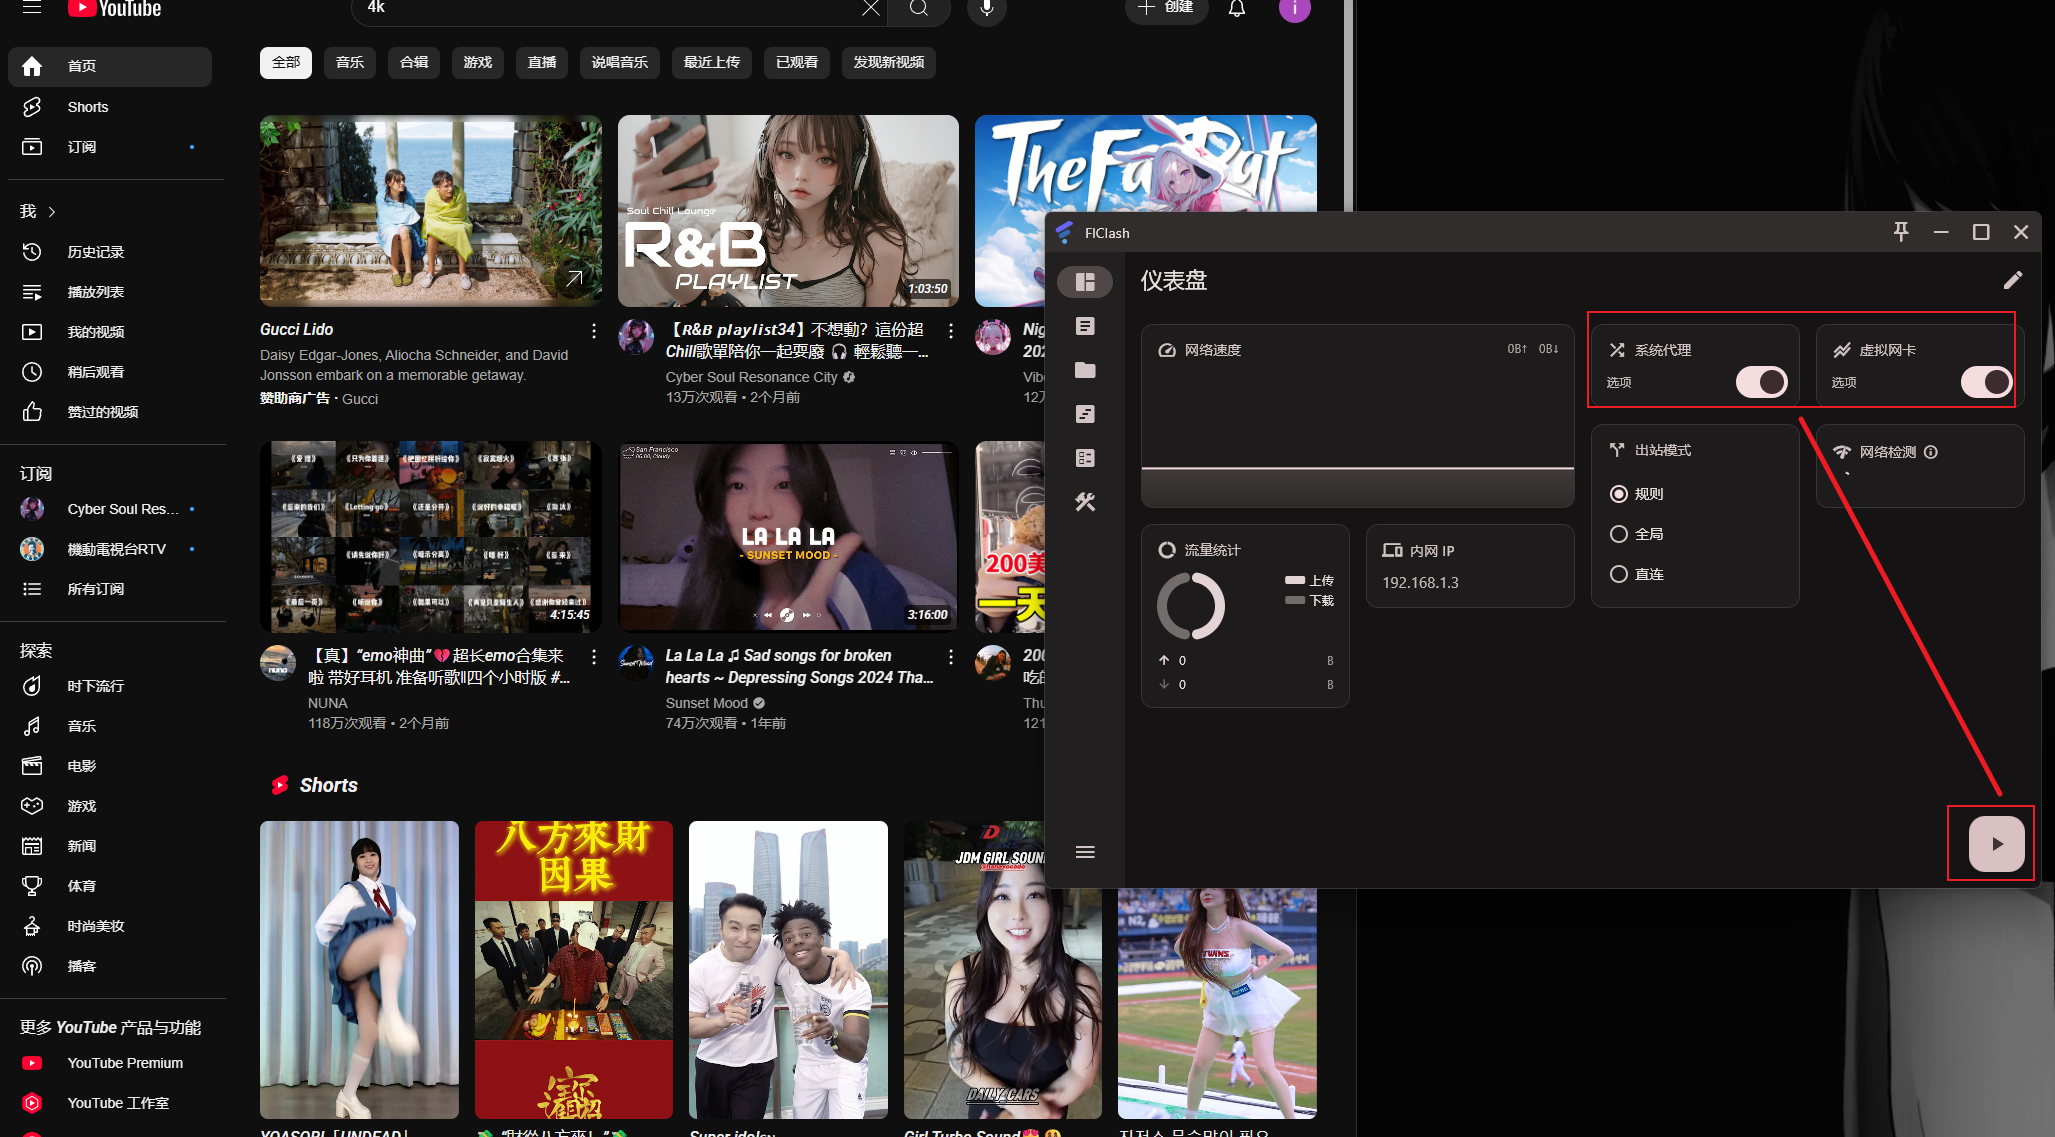2055x1137 pixels.
Task: Open 播放列表 in the sidebar
Action: click(x=110, y=292)
